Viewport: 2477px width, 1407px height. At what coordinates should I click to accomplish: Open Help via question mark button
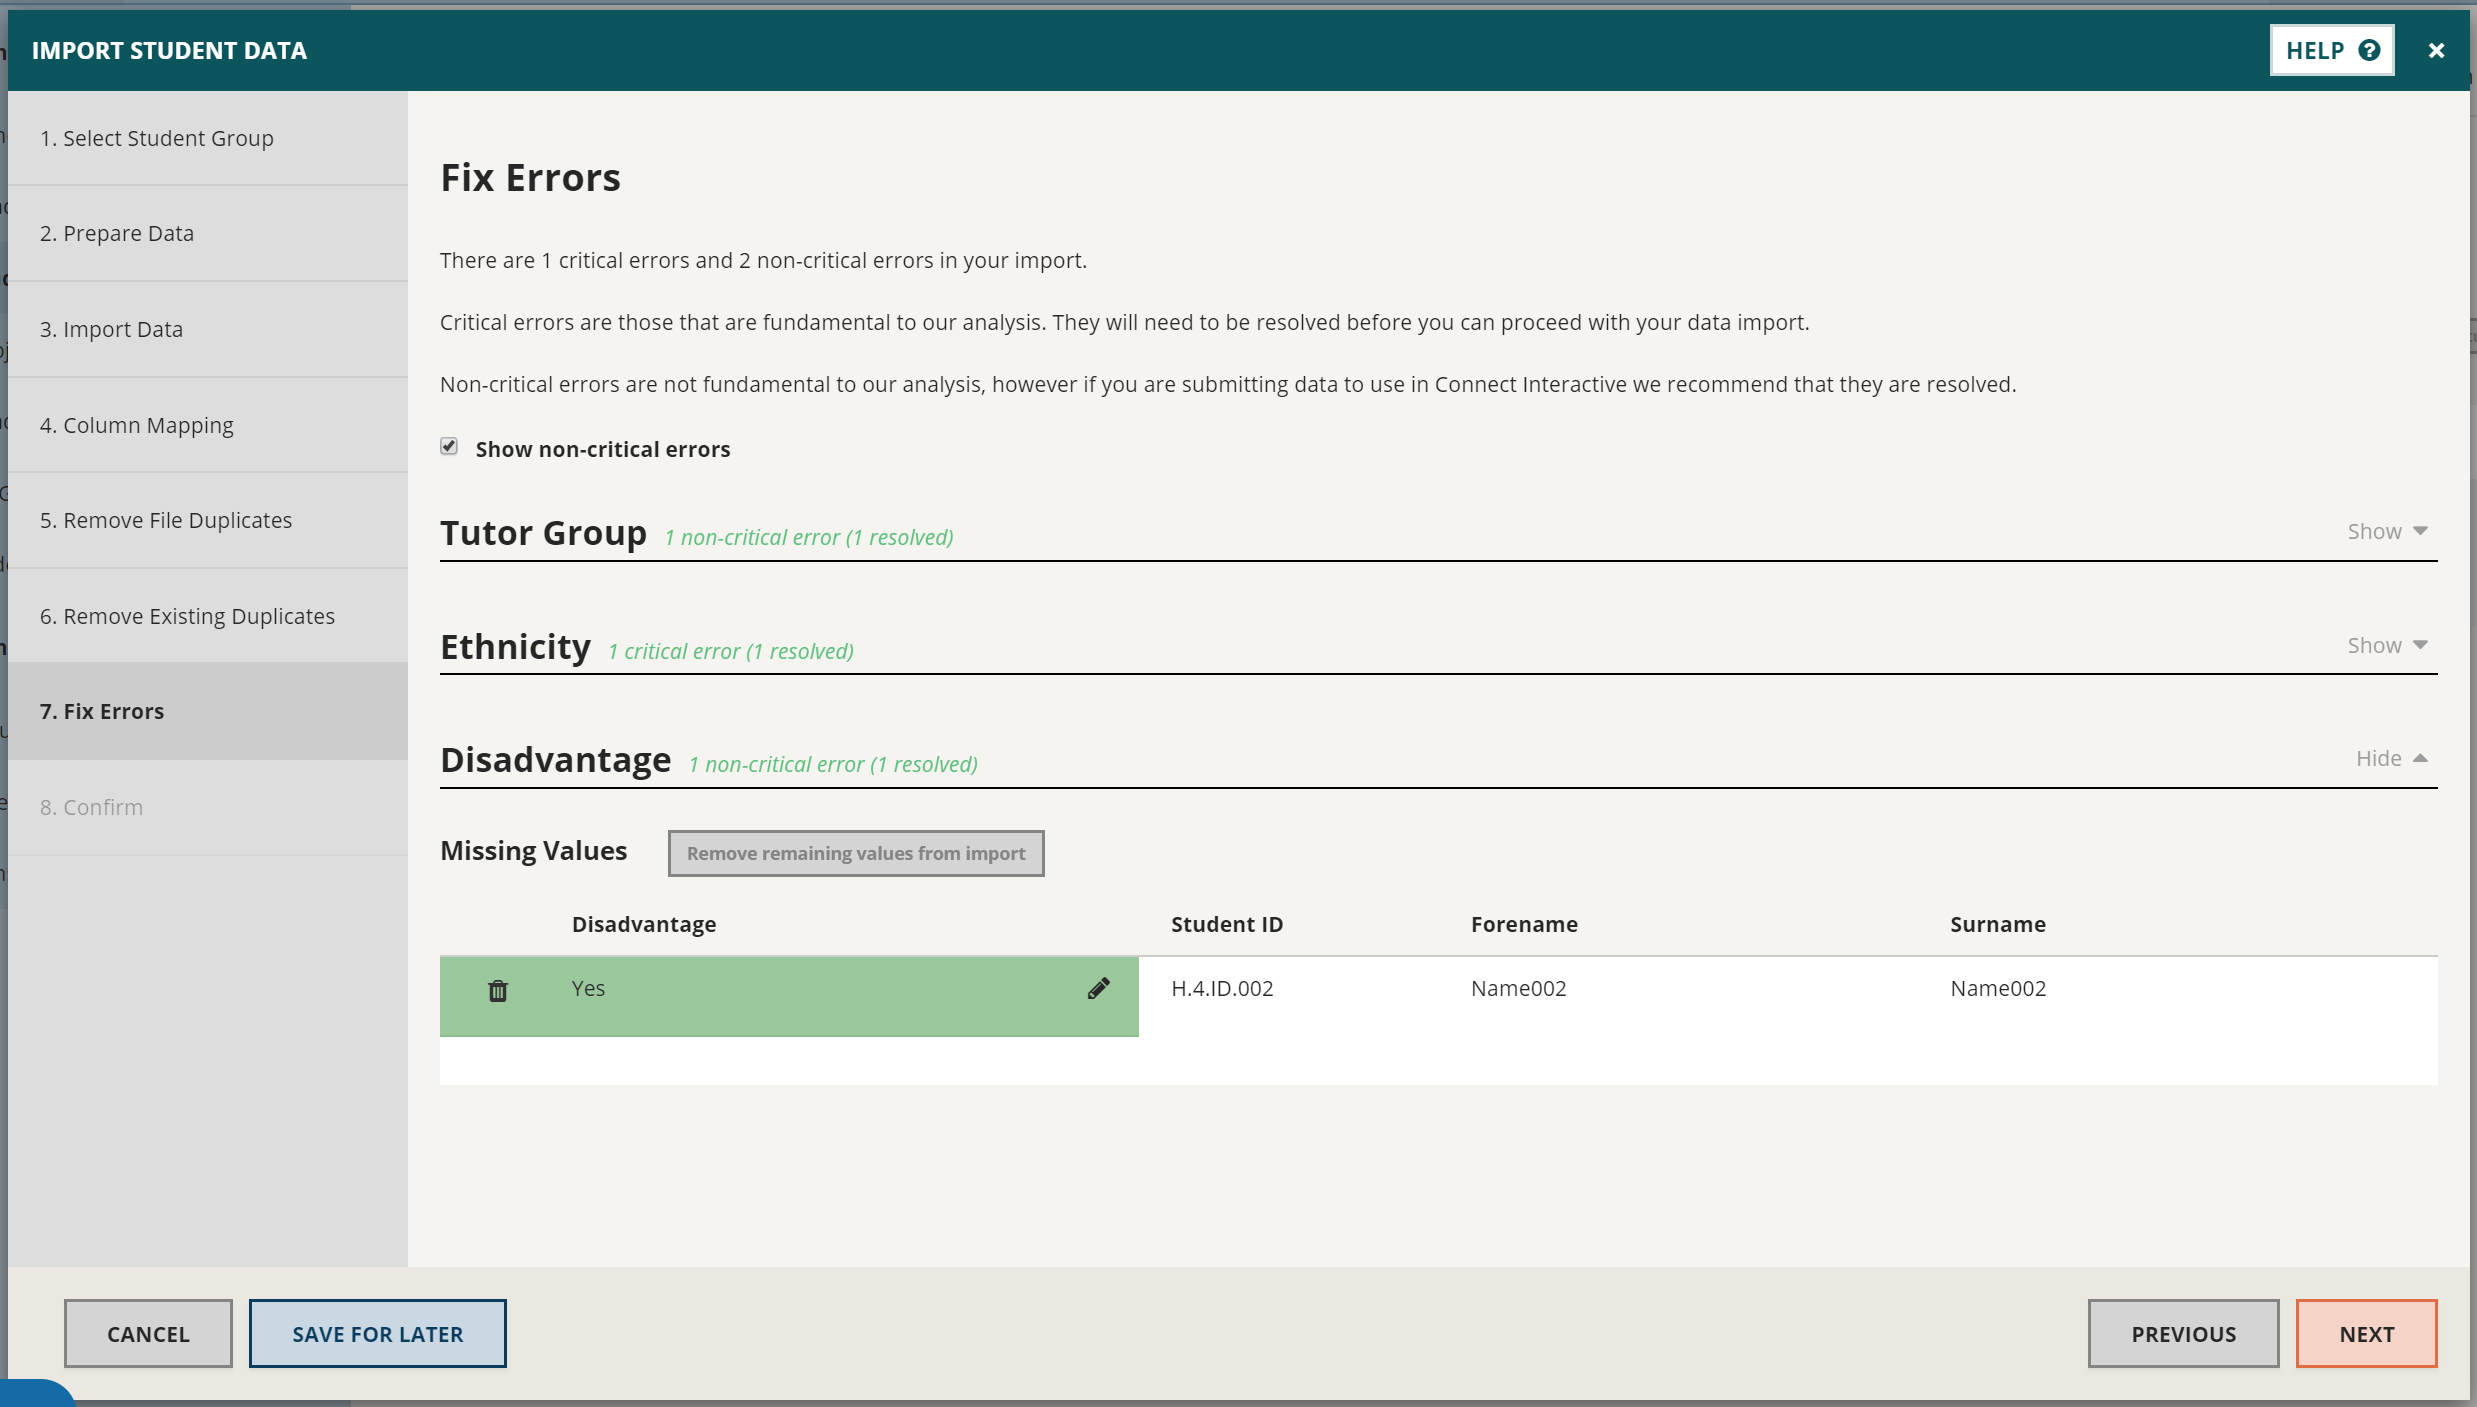pos(2331,50)
